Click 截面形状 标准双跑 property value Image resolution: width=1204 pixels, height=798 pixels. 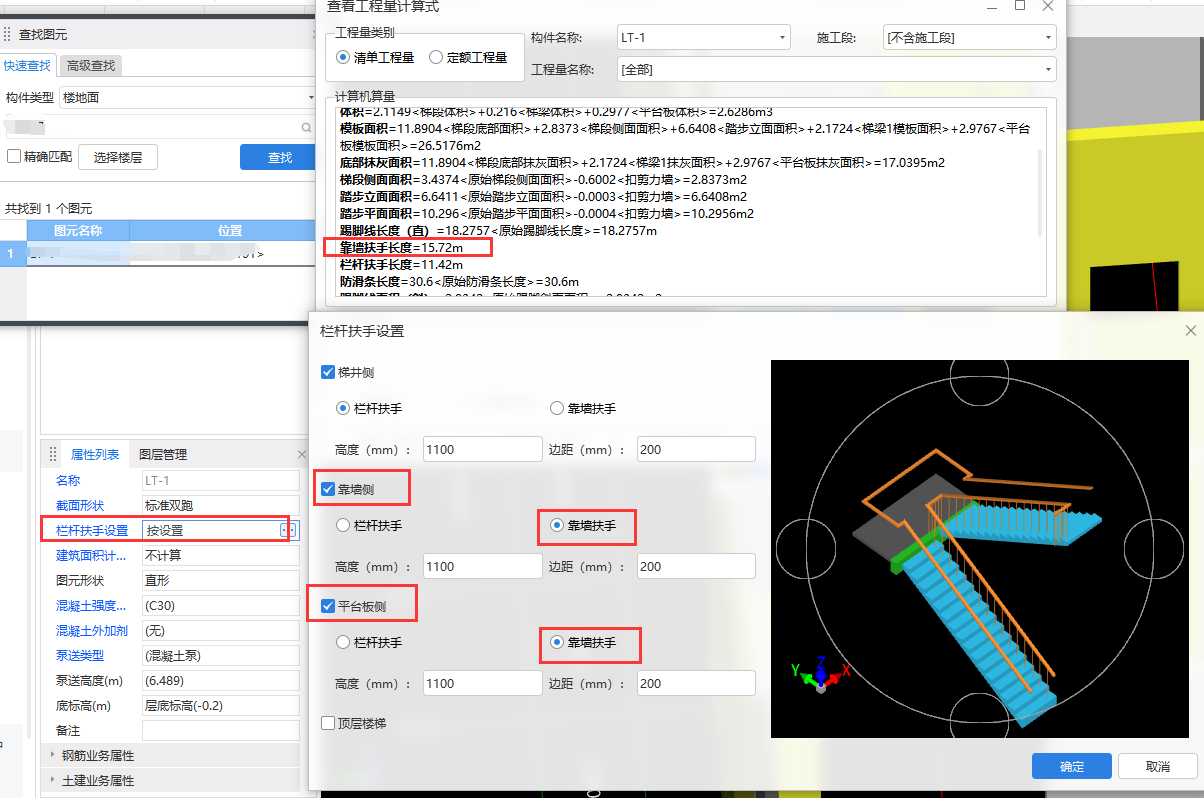point(220,505)
